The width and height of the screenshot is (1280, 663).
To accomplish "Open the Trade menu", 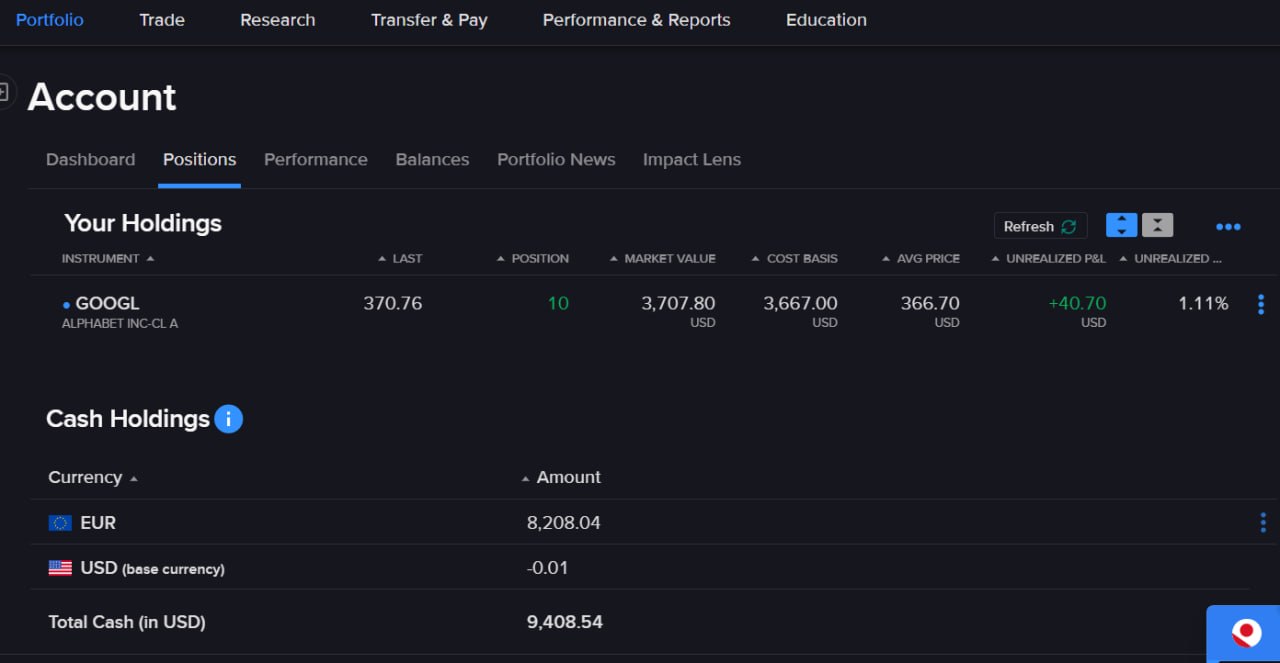I will 162,20.
